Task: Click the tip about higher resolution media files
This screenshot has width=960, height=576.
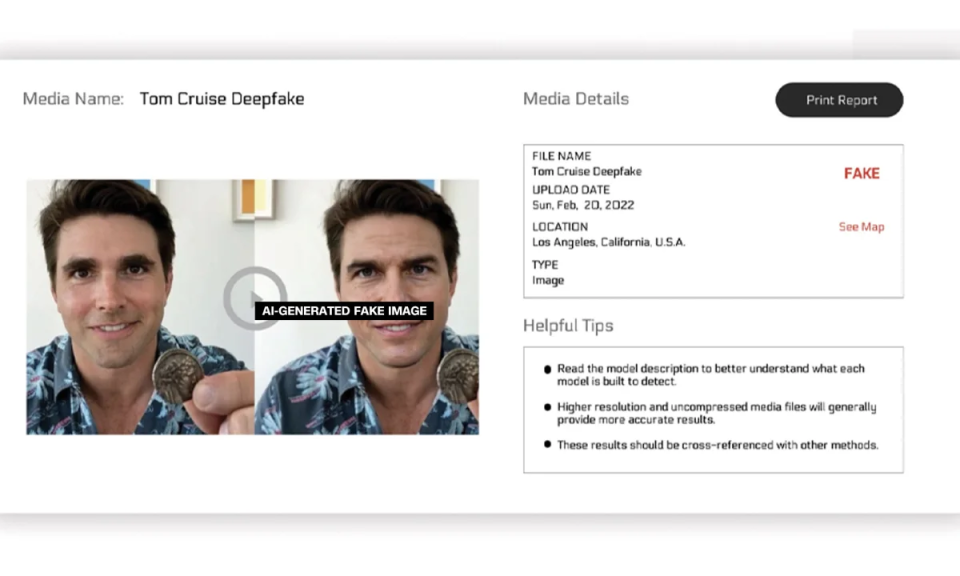Action: pos(716,413)
